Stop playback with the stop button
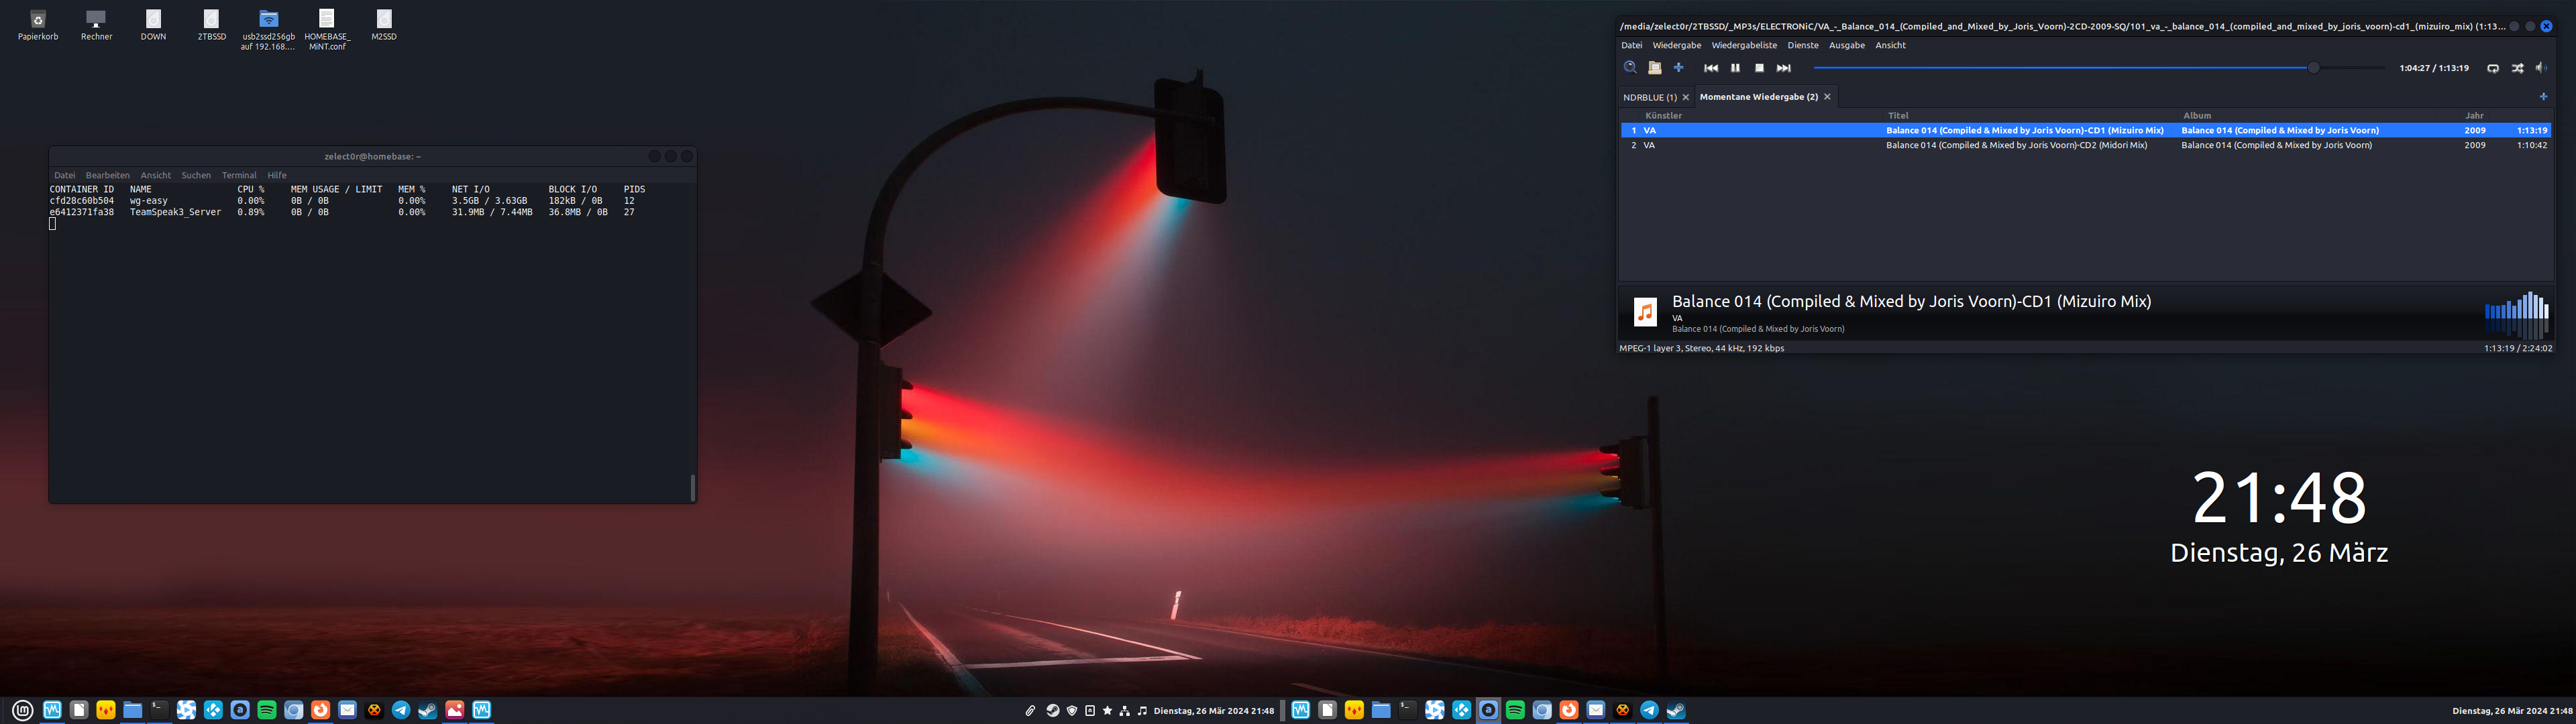Viewport: 2576px width, 724px height. point(1759,68)
